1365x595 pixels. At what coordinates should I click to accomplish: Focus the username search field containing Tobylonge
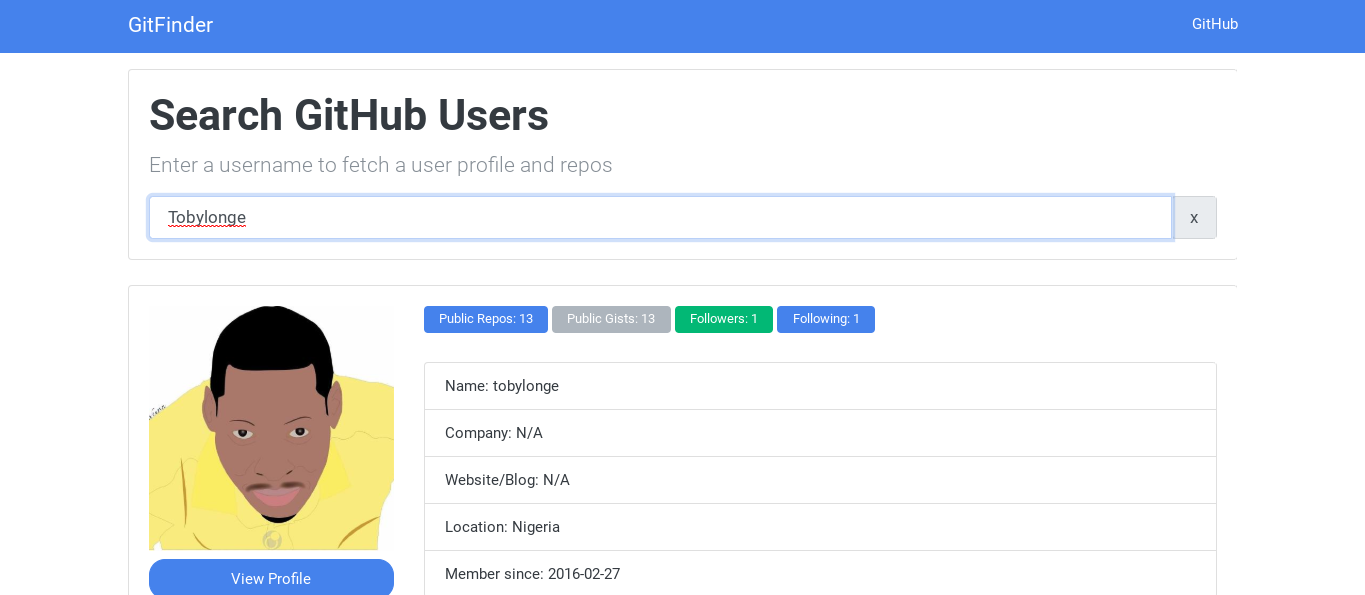coord(660,217)
